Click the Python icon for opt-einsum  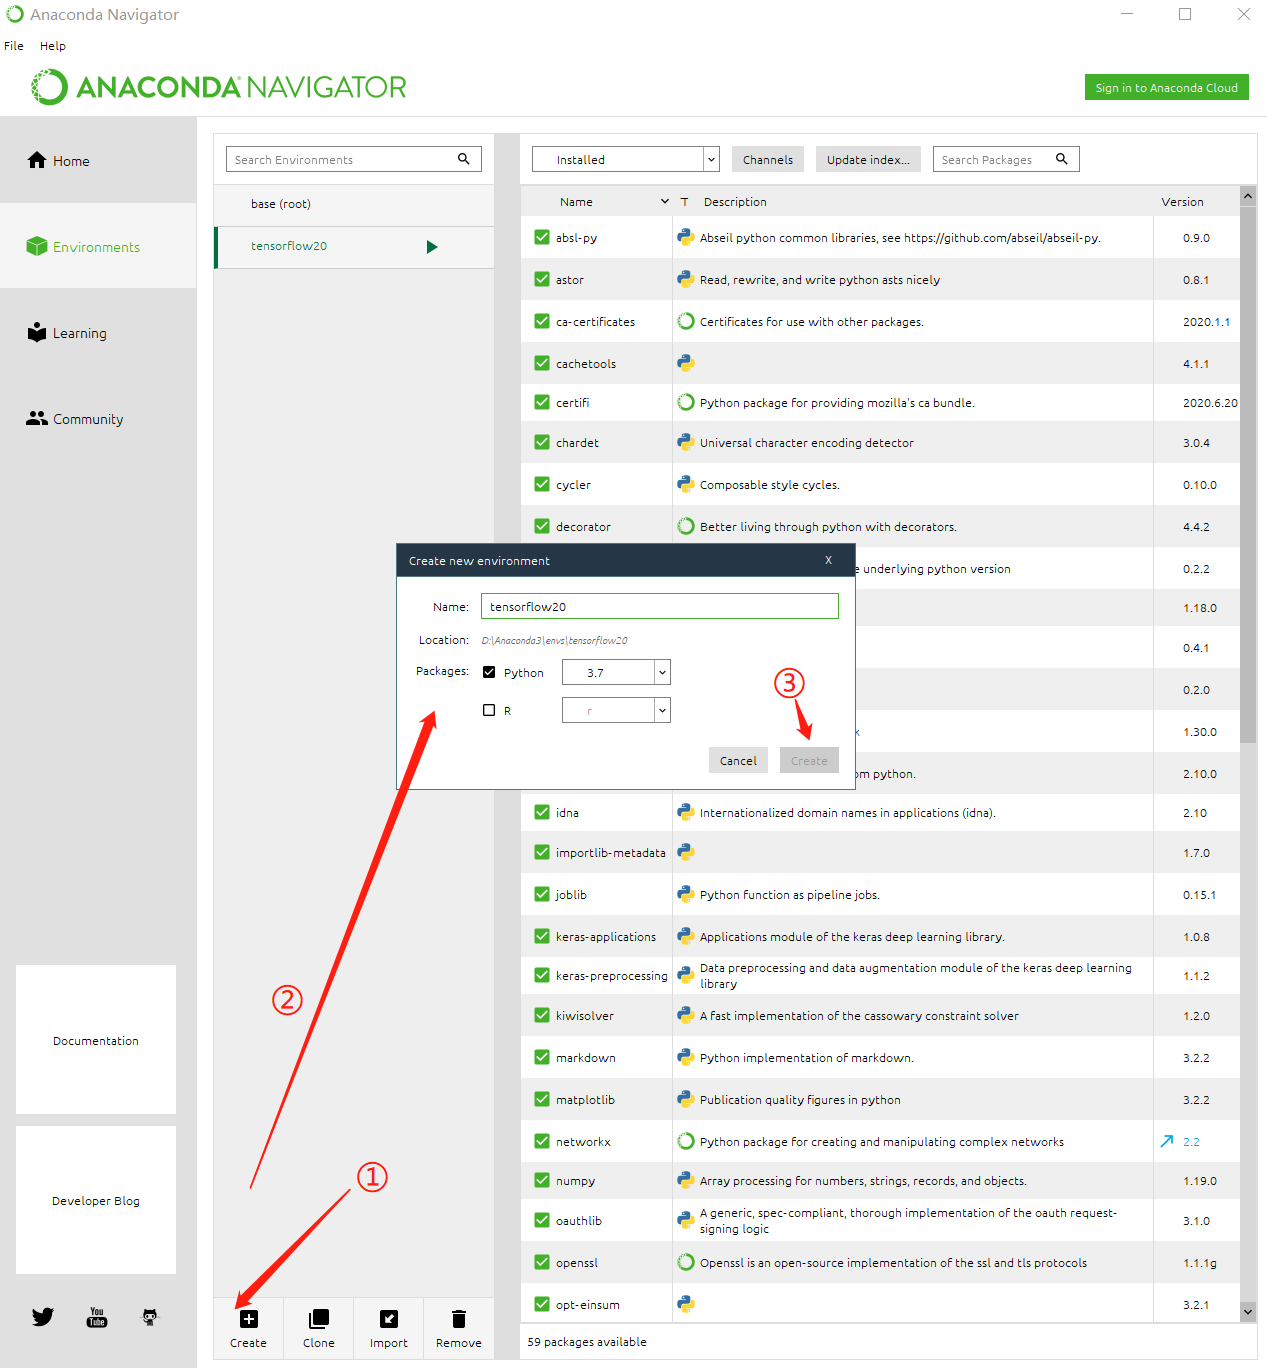686,1304
